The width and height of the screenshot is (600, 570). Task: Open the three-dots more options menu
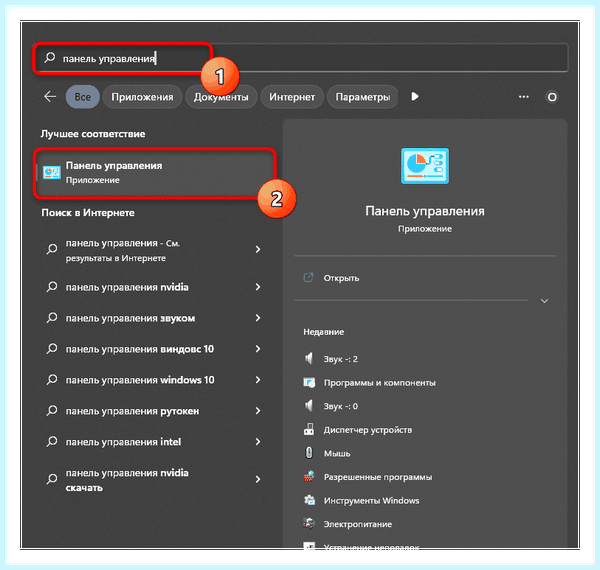[523, 97]
